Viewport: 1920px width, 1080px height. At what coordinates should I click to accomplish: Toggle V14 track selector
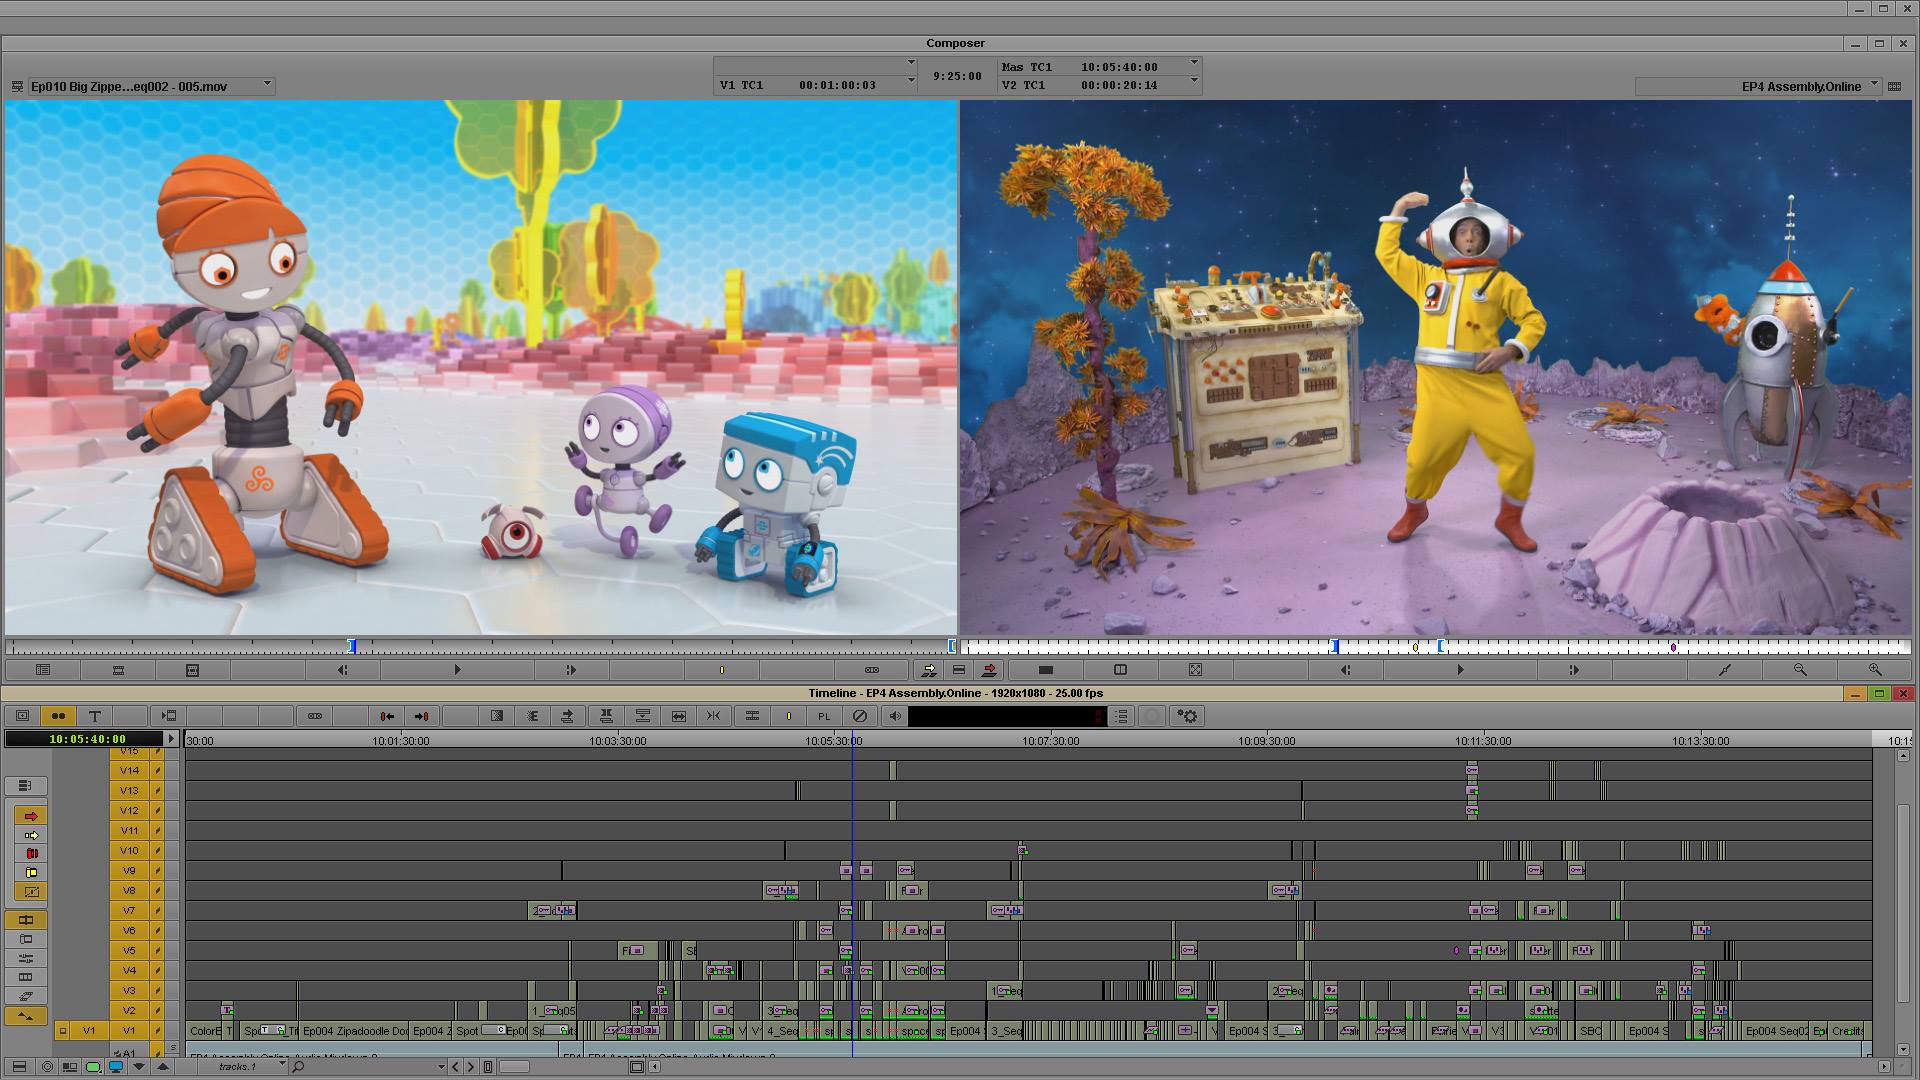pyautogui.click(x=129, y=770)
